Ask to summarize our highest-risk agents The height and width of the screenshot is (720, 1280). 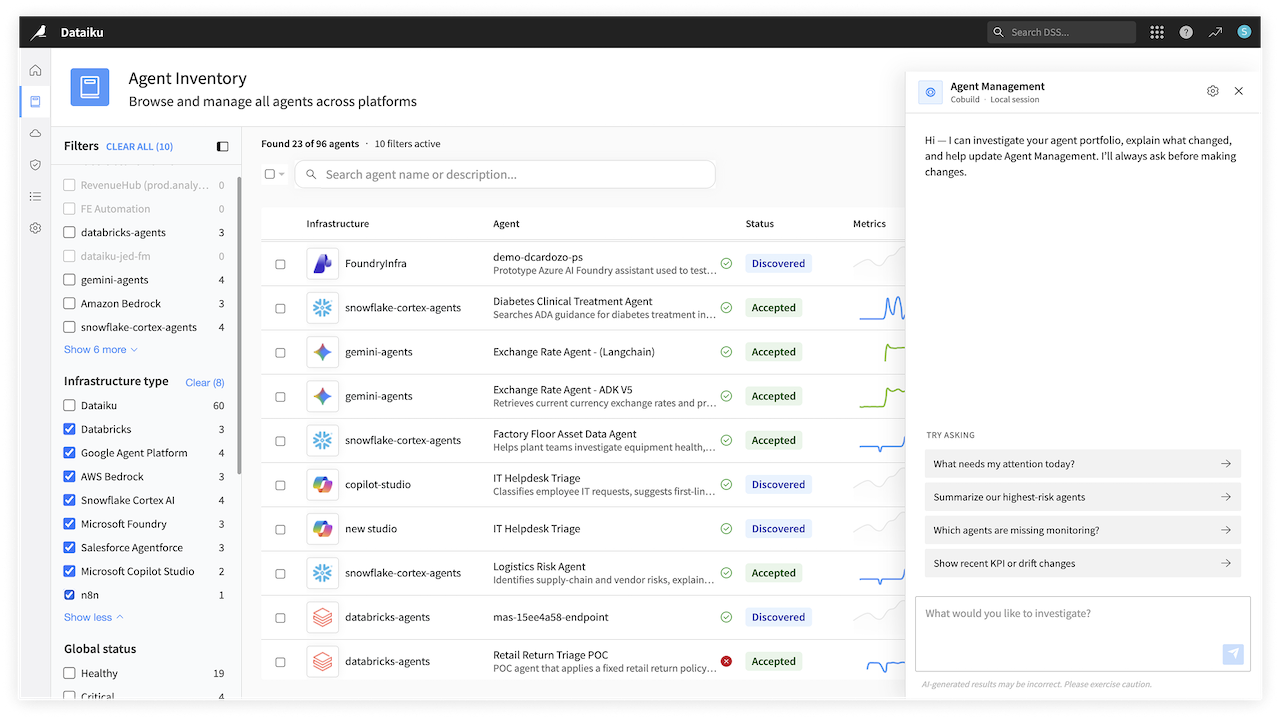coord(1083,497)
